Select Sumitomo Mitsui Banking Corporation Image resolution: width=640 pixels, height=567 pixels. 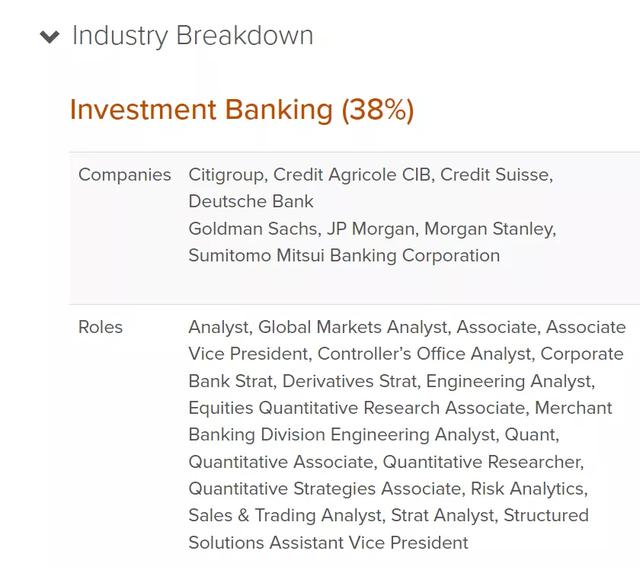(344, 255)
